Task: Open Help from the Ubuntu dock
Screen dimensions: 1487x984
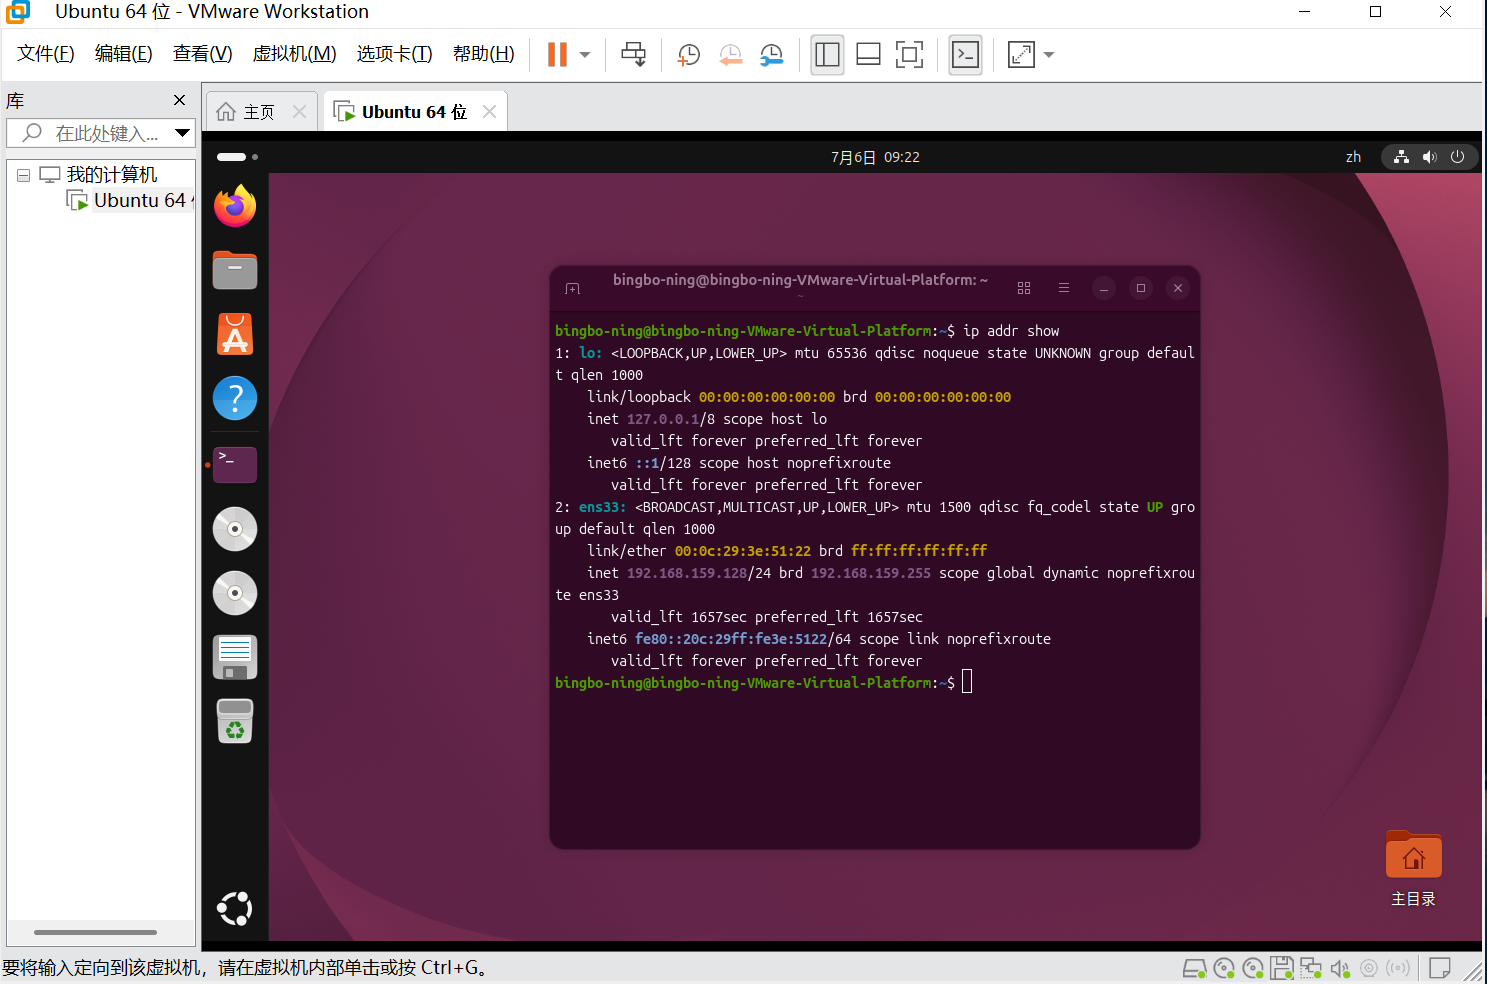Action: (x=235, y=398)
